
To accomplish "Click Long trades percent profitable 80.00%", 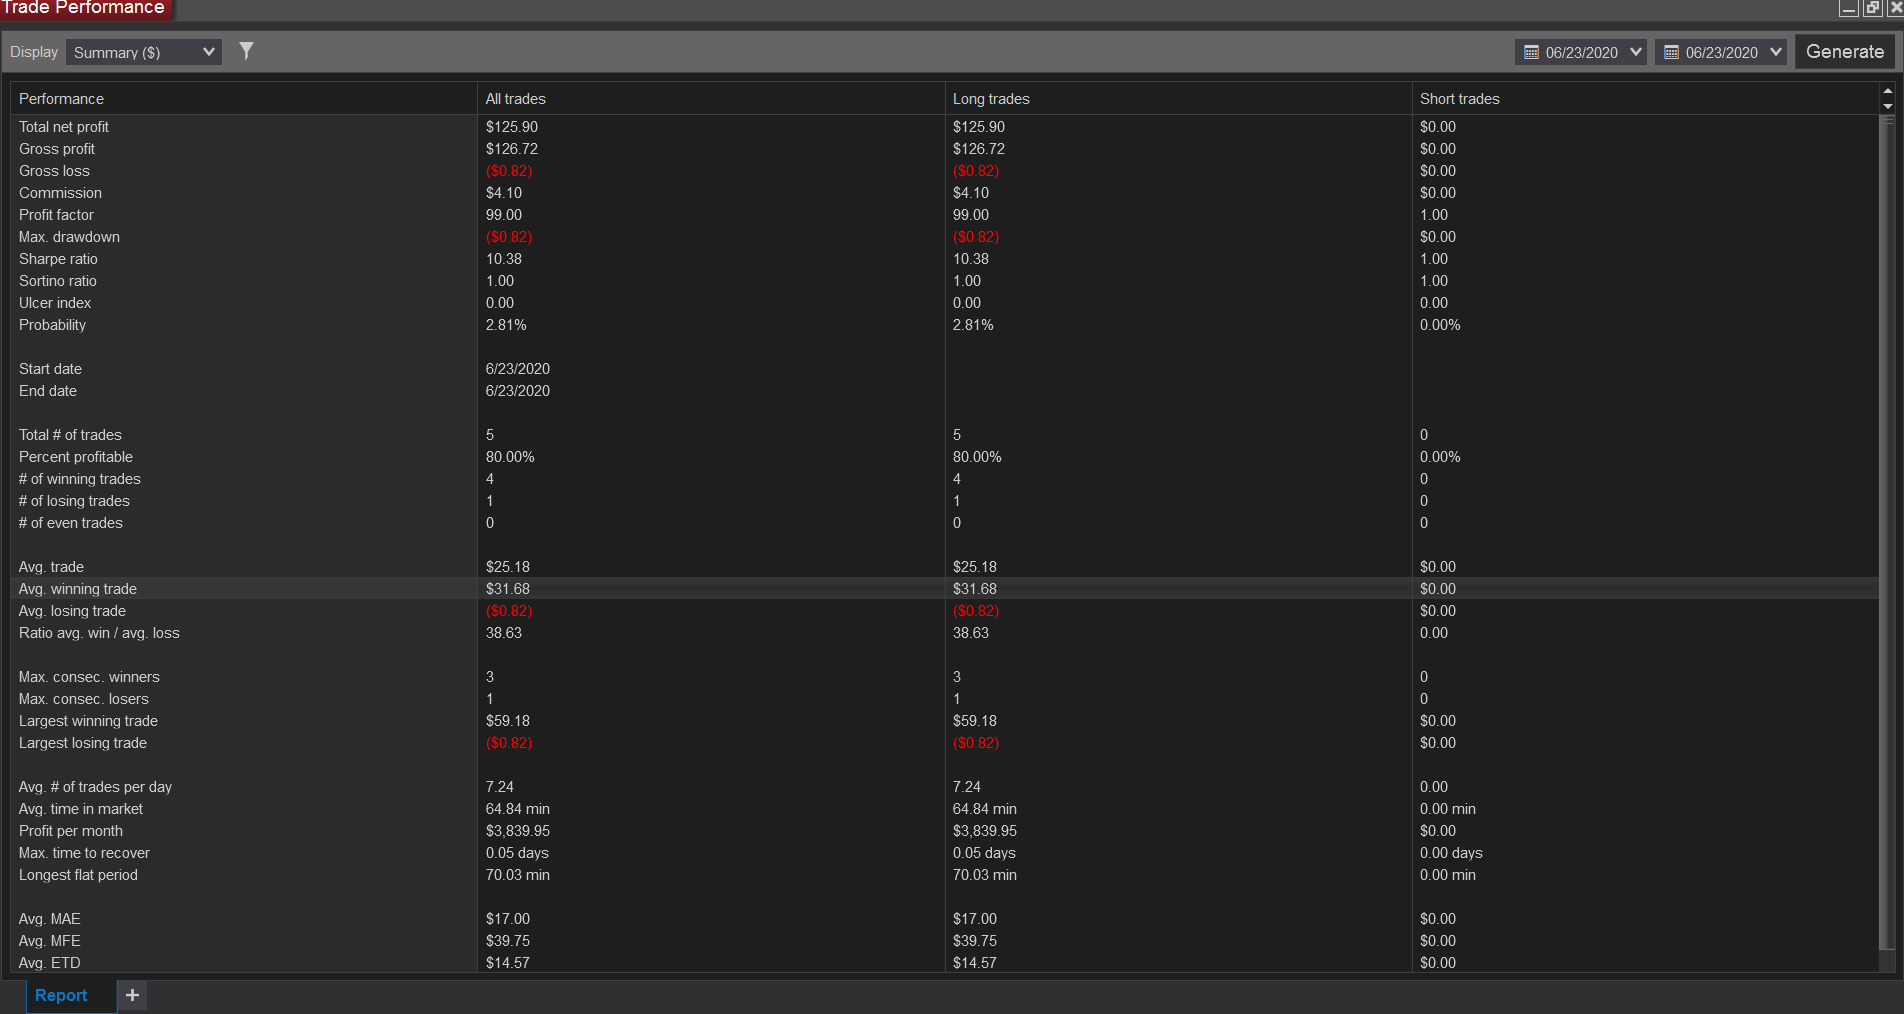I will pos(977,457).
